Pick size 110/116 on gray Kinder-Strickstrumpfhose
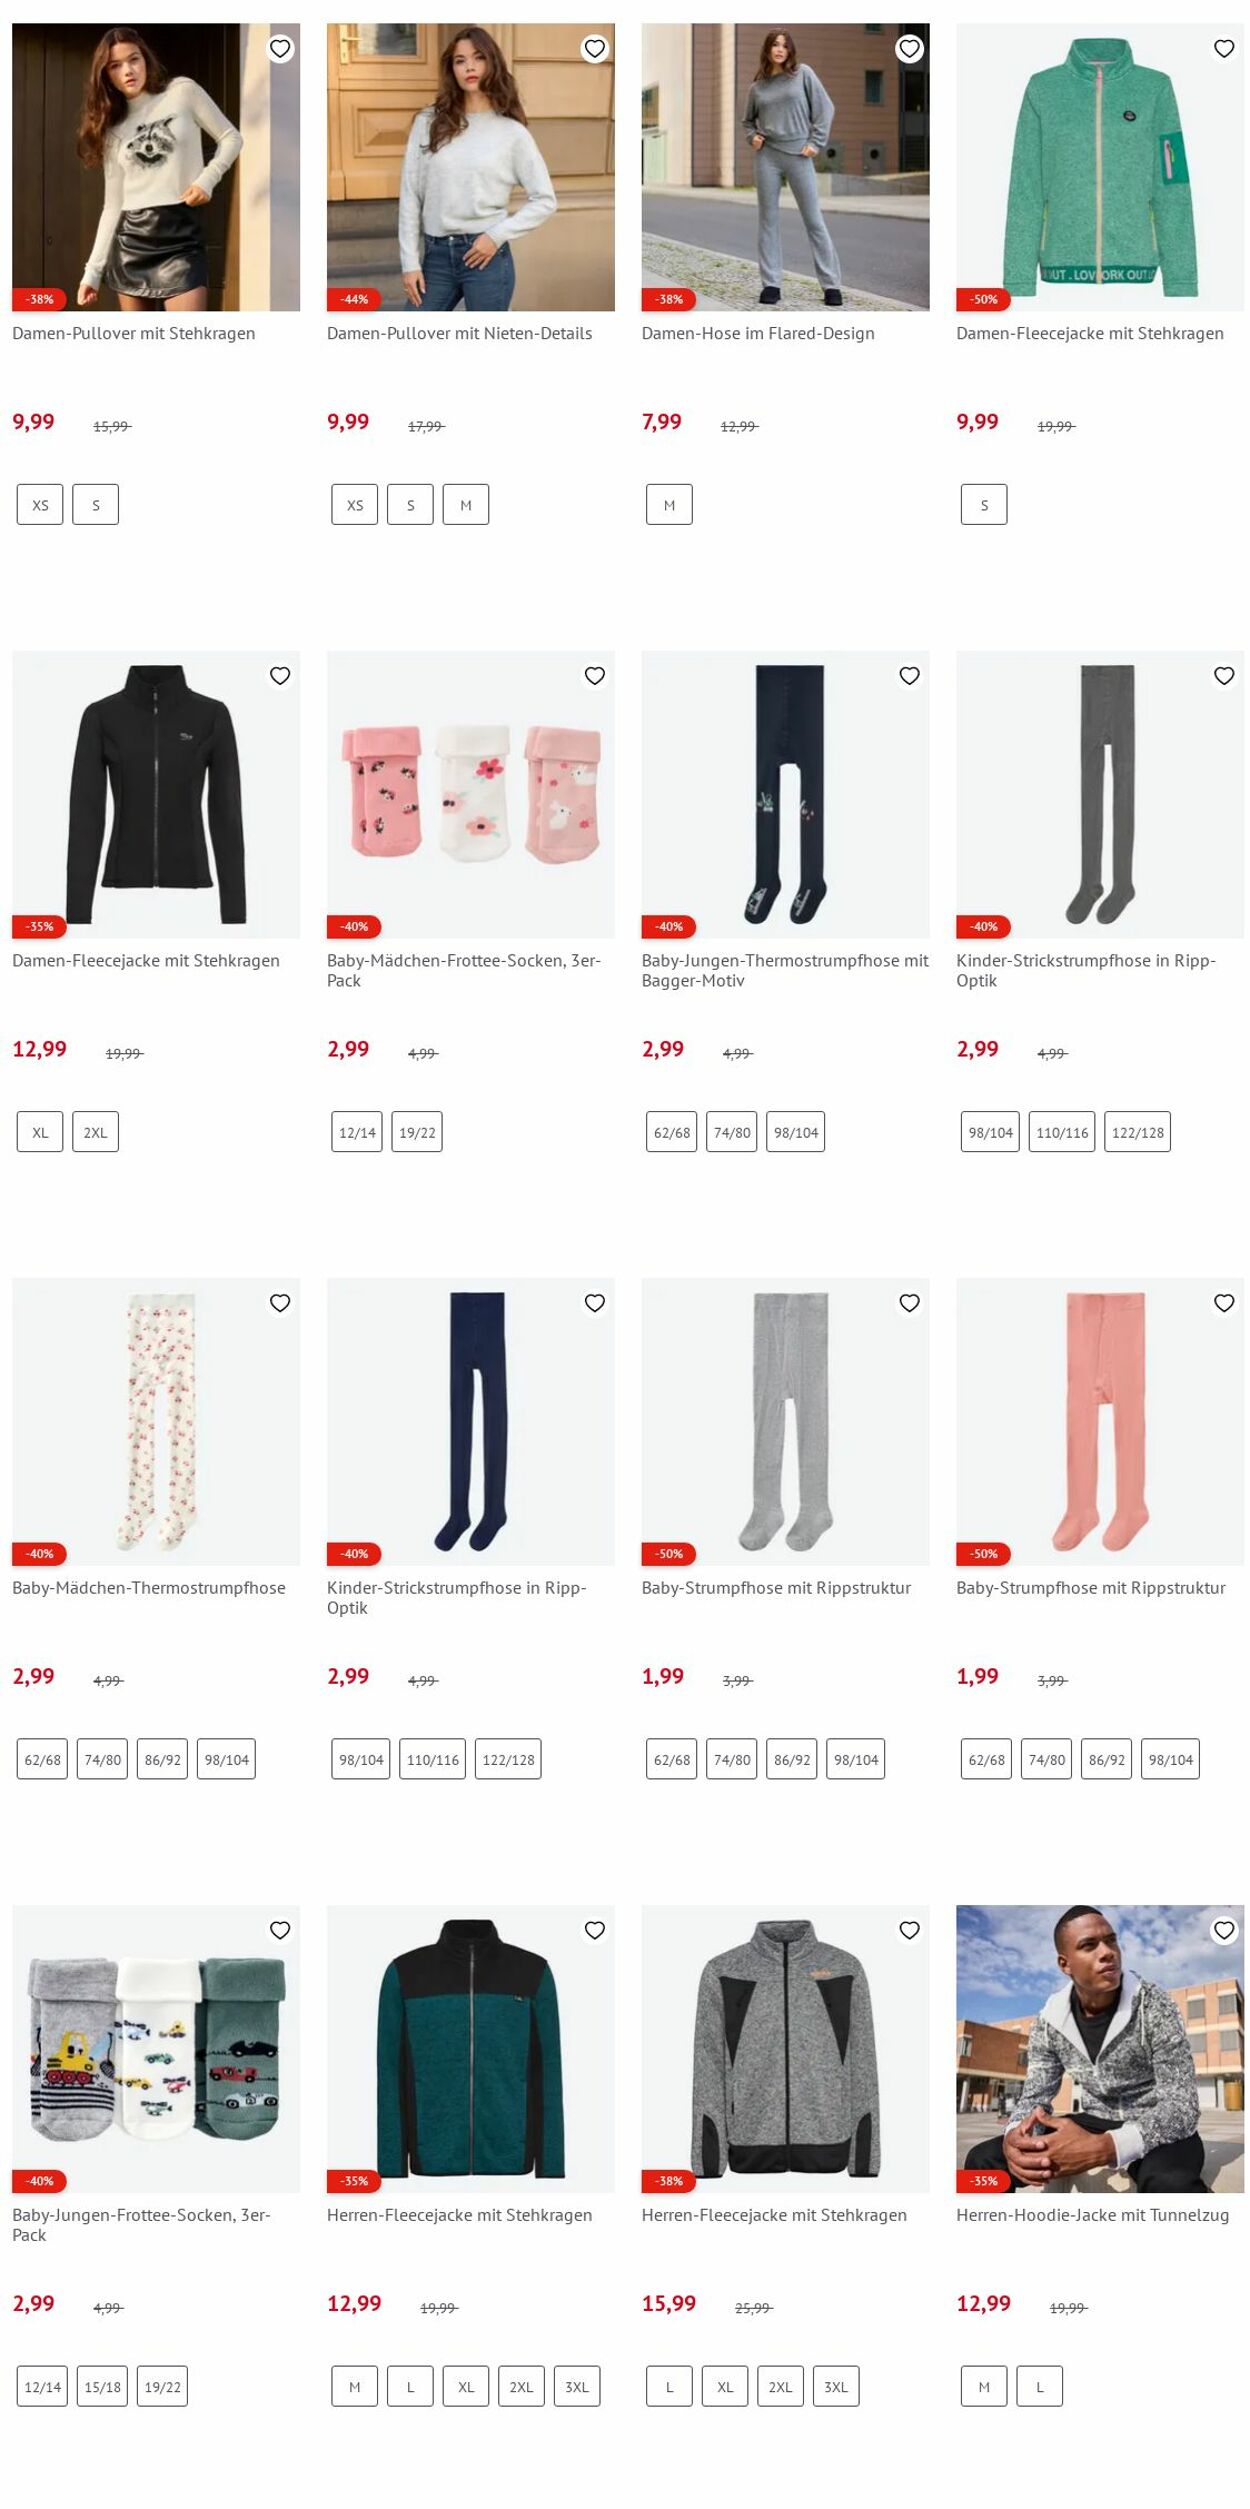 (x=1062, y=1132)
